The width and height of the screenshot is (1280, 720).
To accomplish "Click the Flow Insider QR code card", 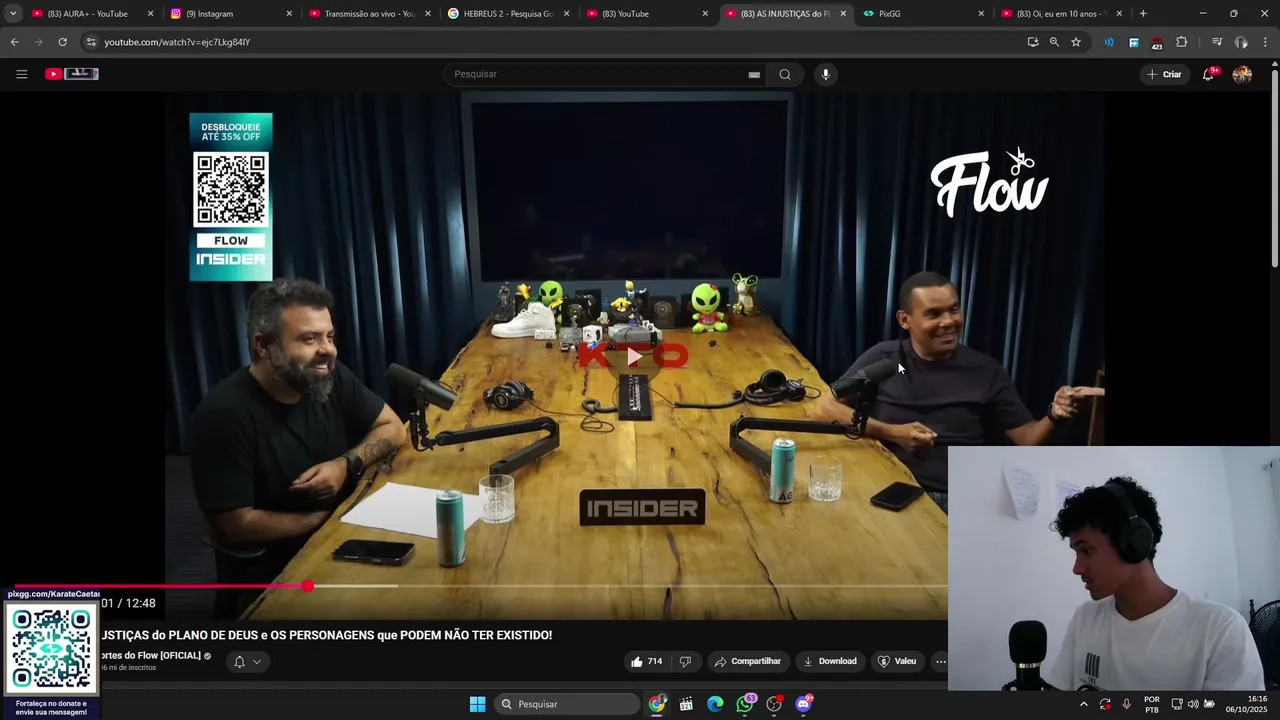I will 231,197.
